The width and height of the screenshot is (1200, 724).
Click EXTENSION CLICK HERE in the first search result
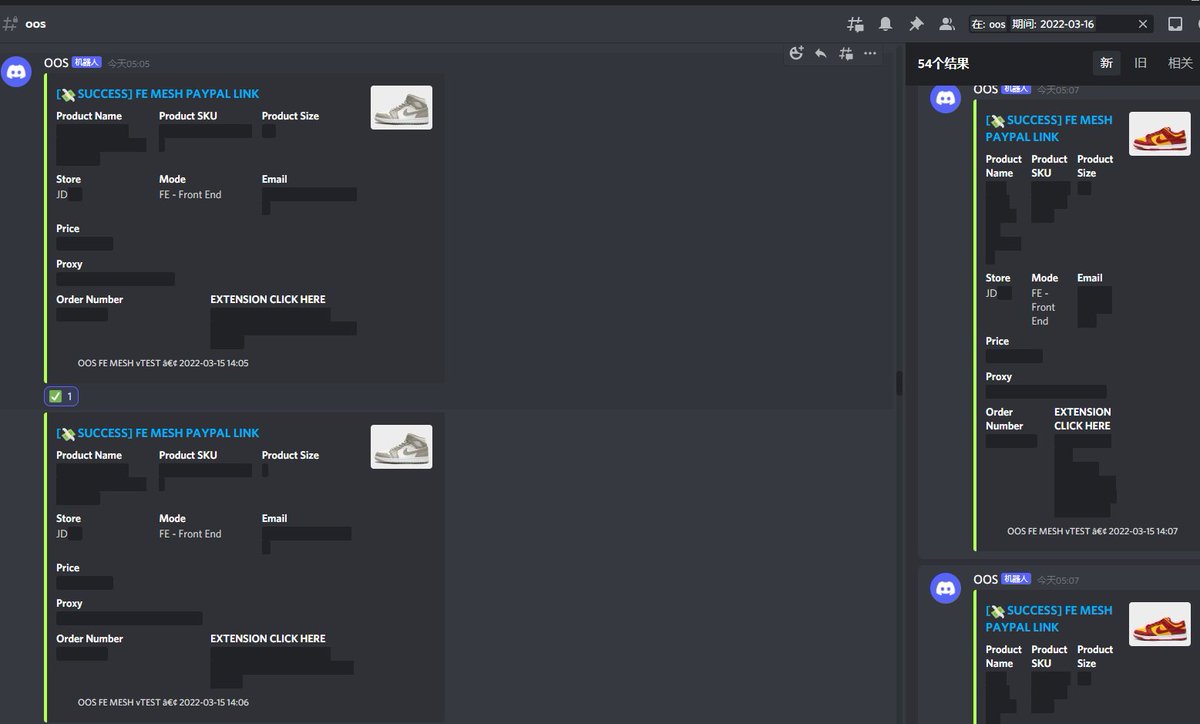pos(1082,418)
